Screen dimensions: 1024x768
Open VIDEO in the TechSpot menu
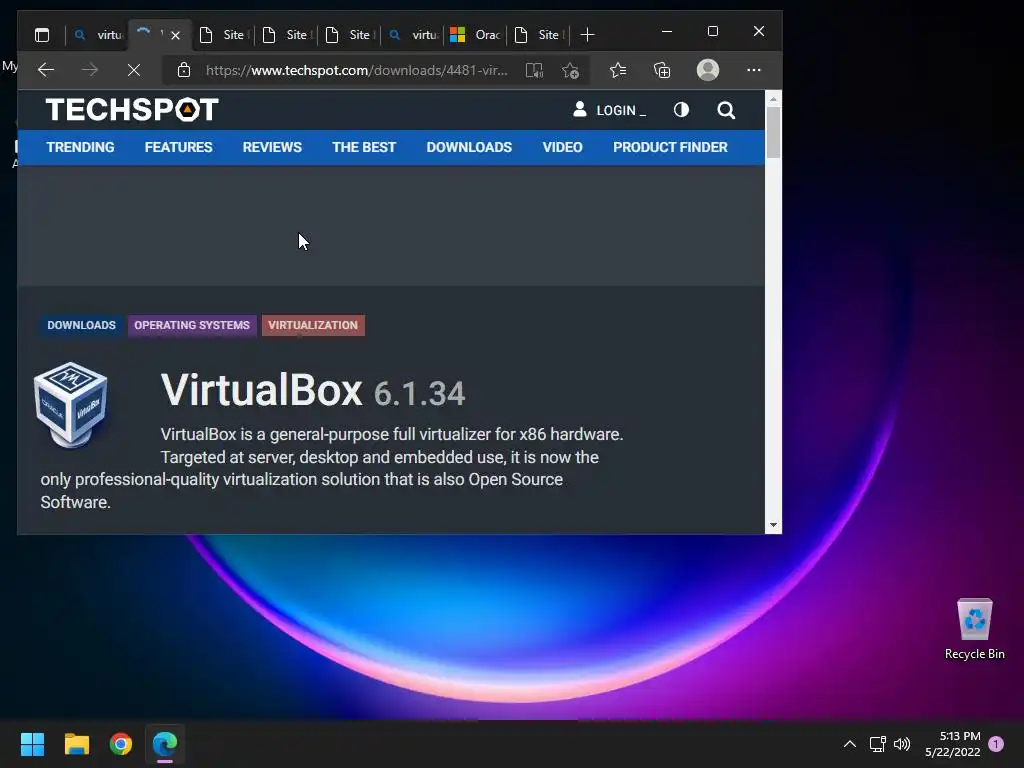(x=562, y=148)
